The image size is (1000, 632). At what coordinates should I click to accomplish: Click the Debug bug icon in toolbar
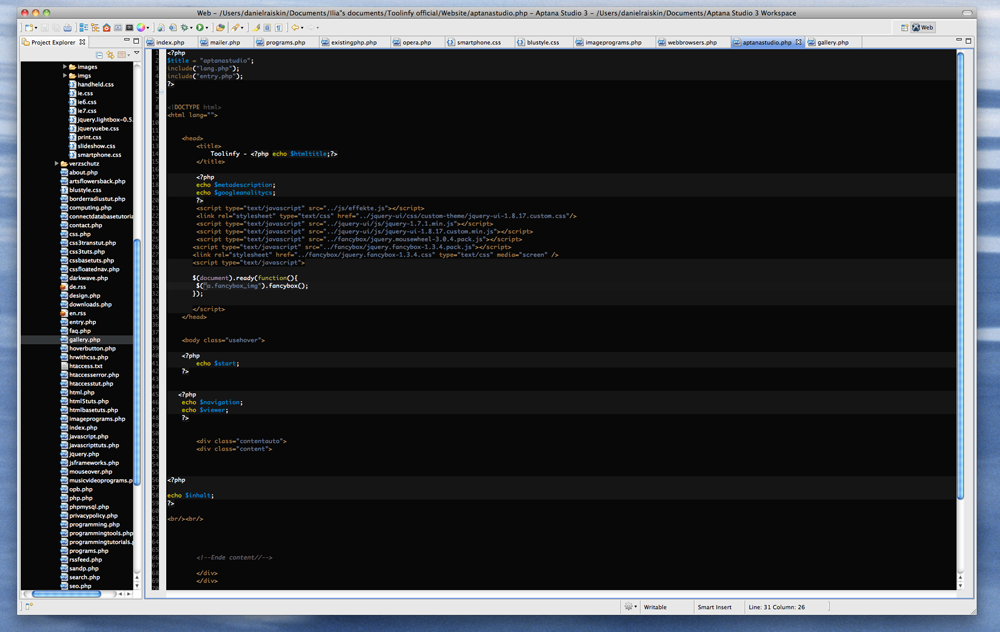185,28
